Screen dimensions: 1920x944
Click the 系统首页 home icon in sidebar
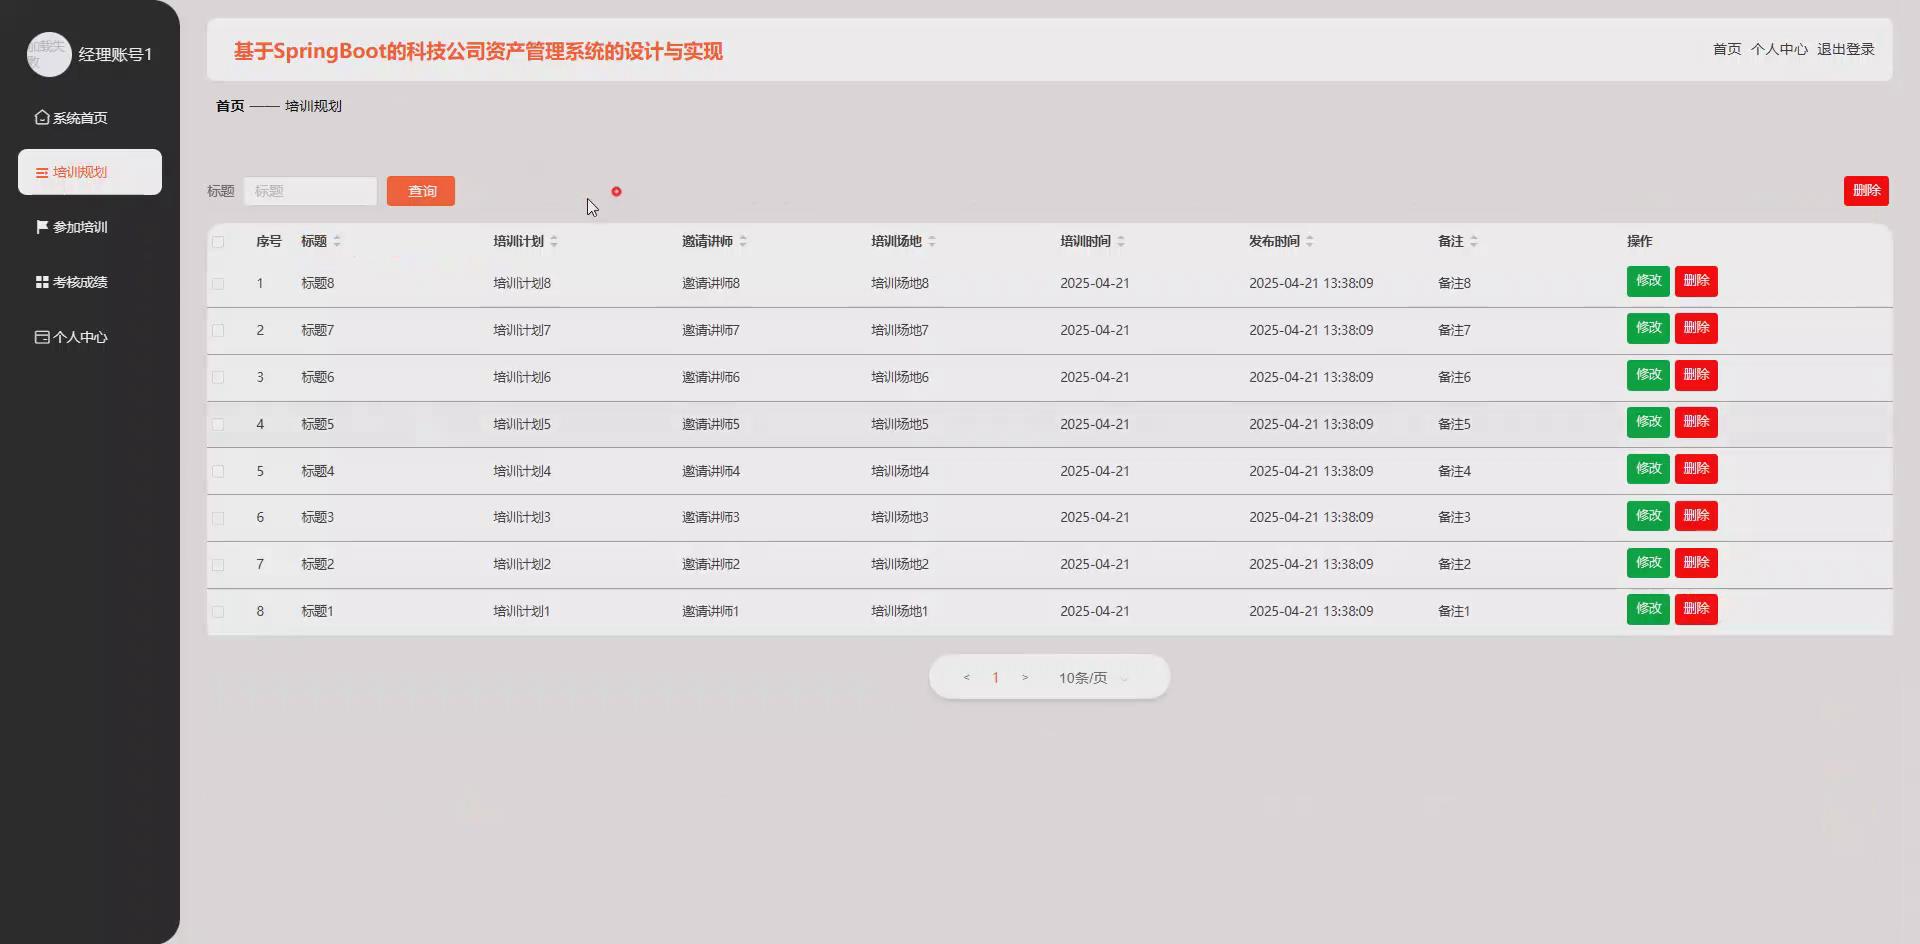tap(42, 117)
